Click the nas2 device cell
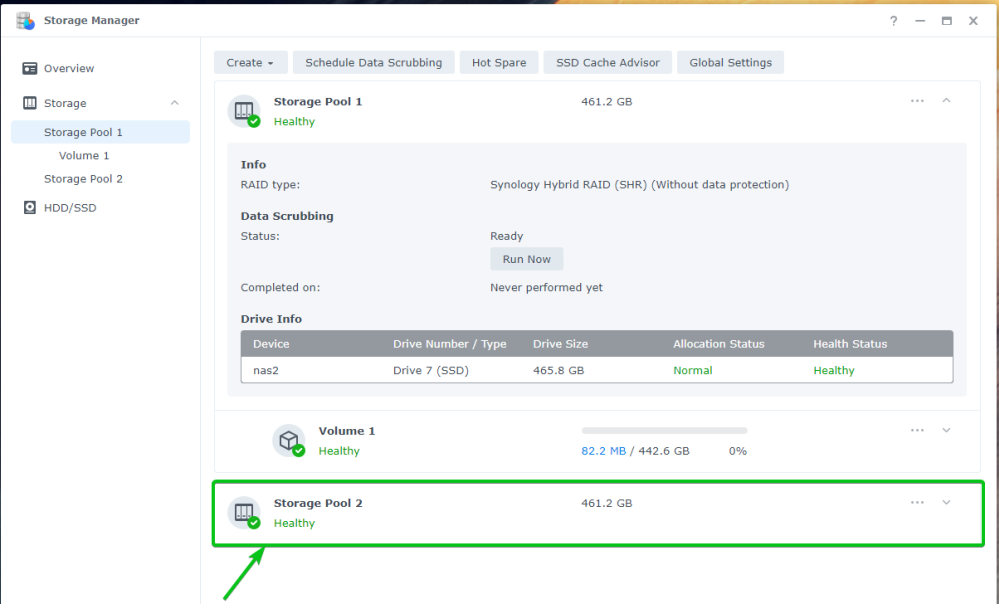 tap(266, 370)
